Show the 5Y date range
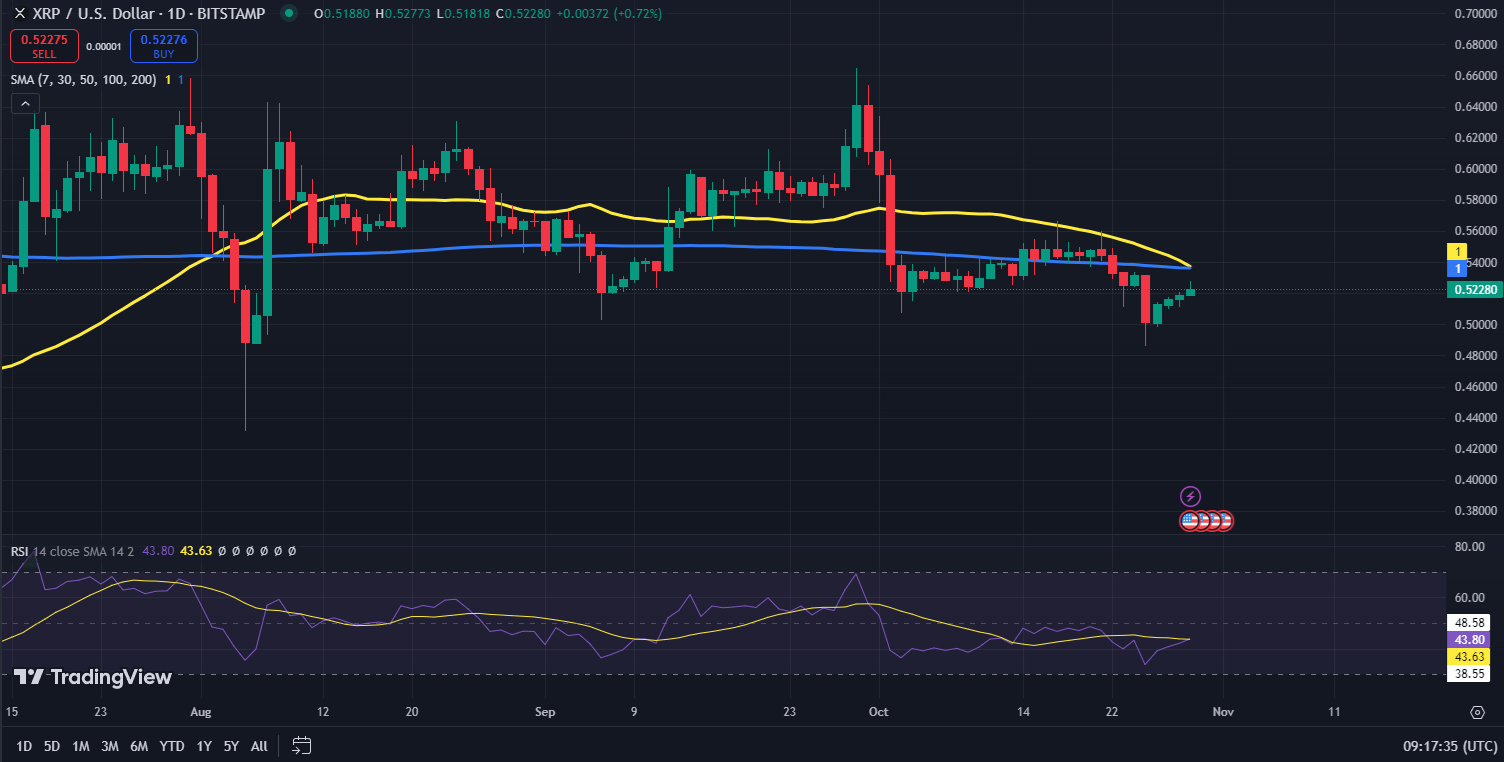This screenshot has height=762, width=1504. click(x=231, y=745)
